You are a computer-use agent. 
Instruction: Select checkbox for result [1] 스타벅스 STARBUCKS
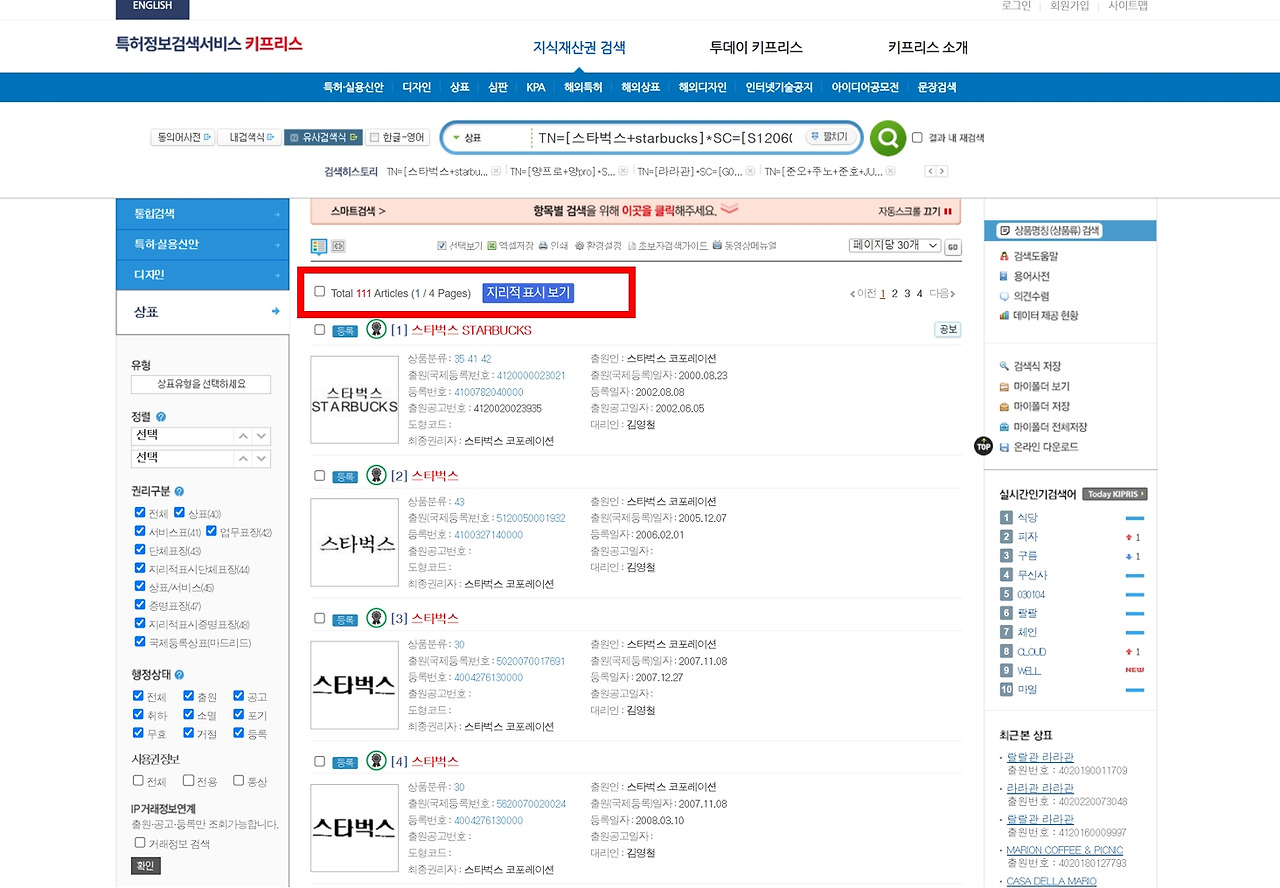(x=320, y=330)
